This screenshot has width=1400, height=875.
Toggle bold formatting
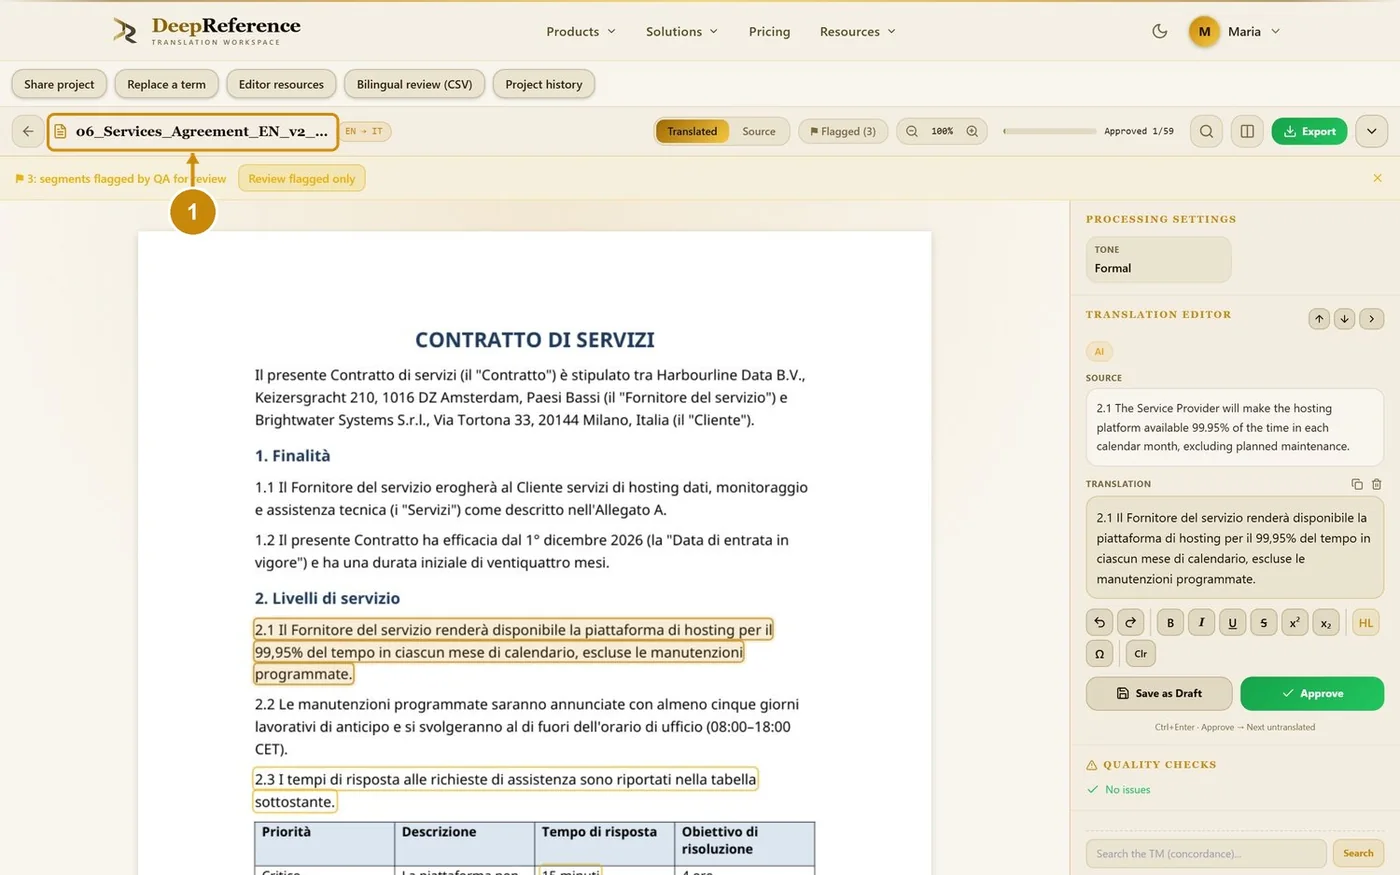(x=1170, y=622)
